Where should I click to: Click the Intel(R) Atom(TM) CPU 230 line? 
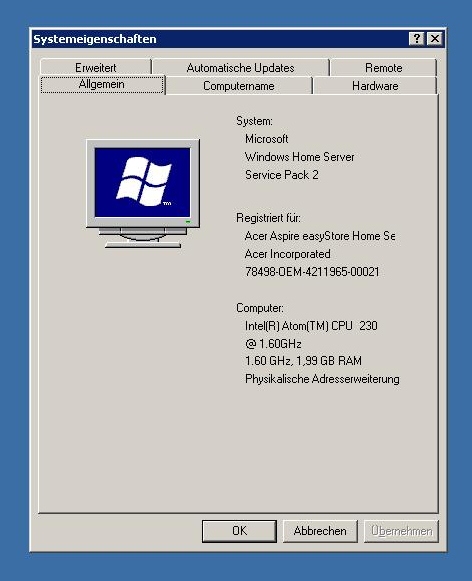[x=311, y=326]
